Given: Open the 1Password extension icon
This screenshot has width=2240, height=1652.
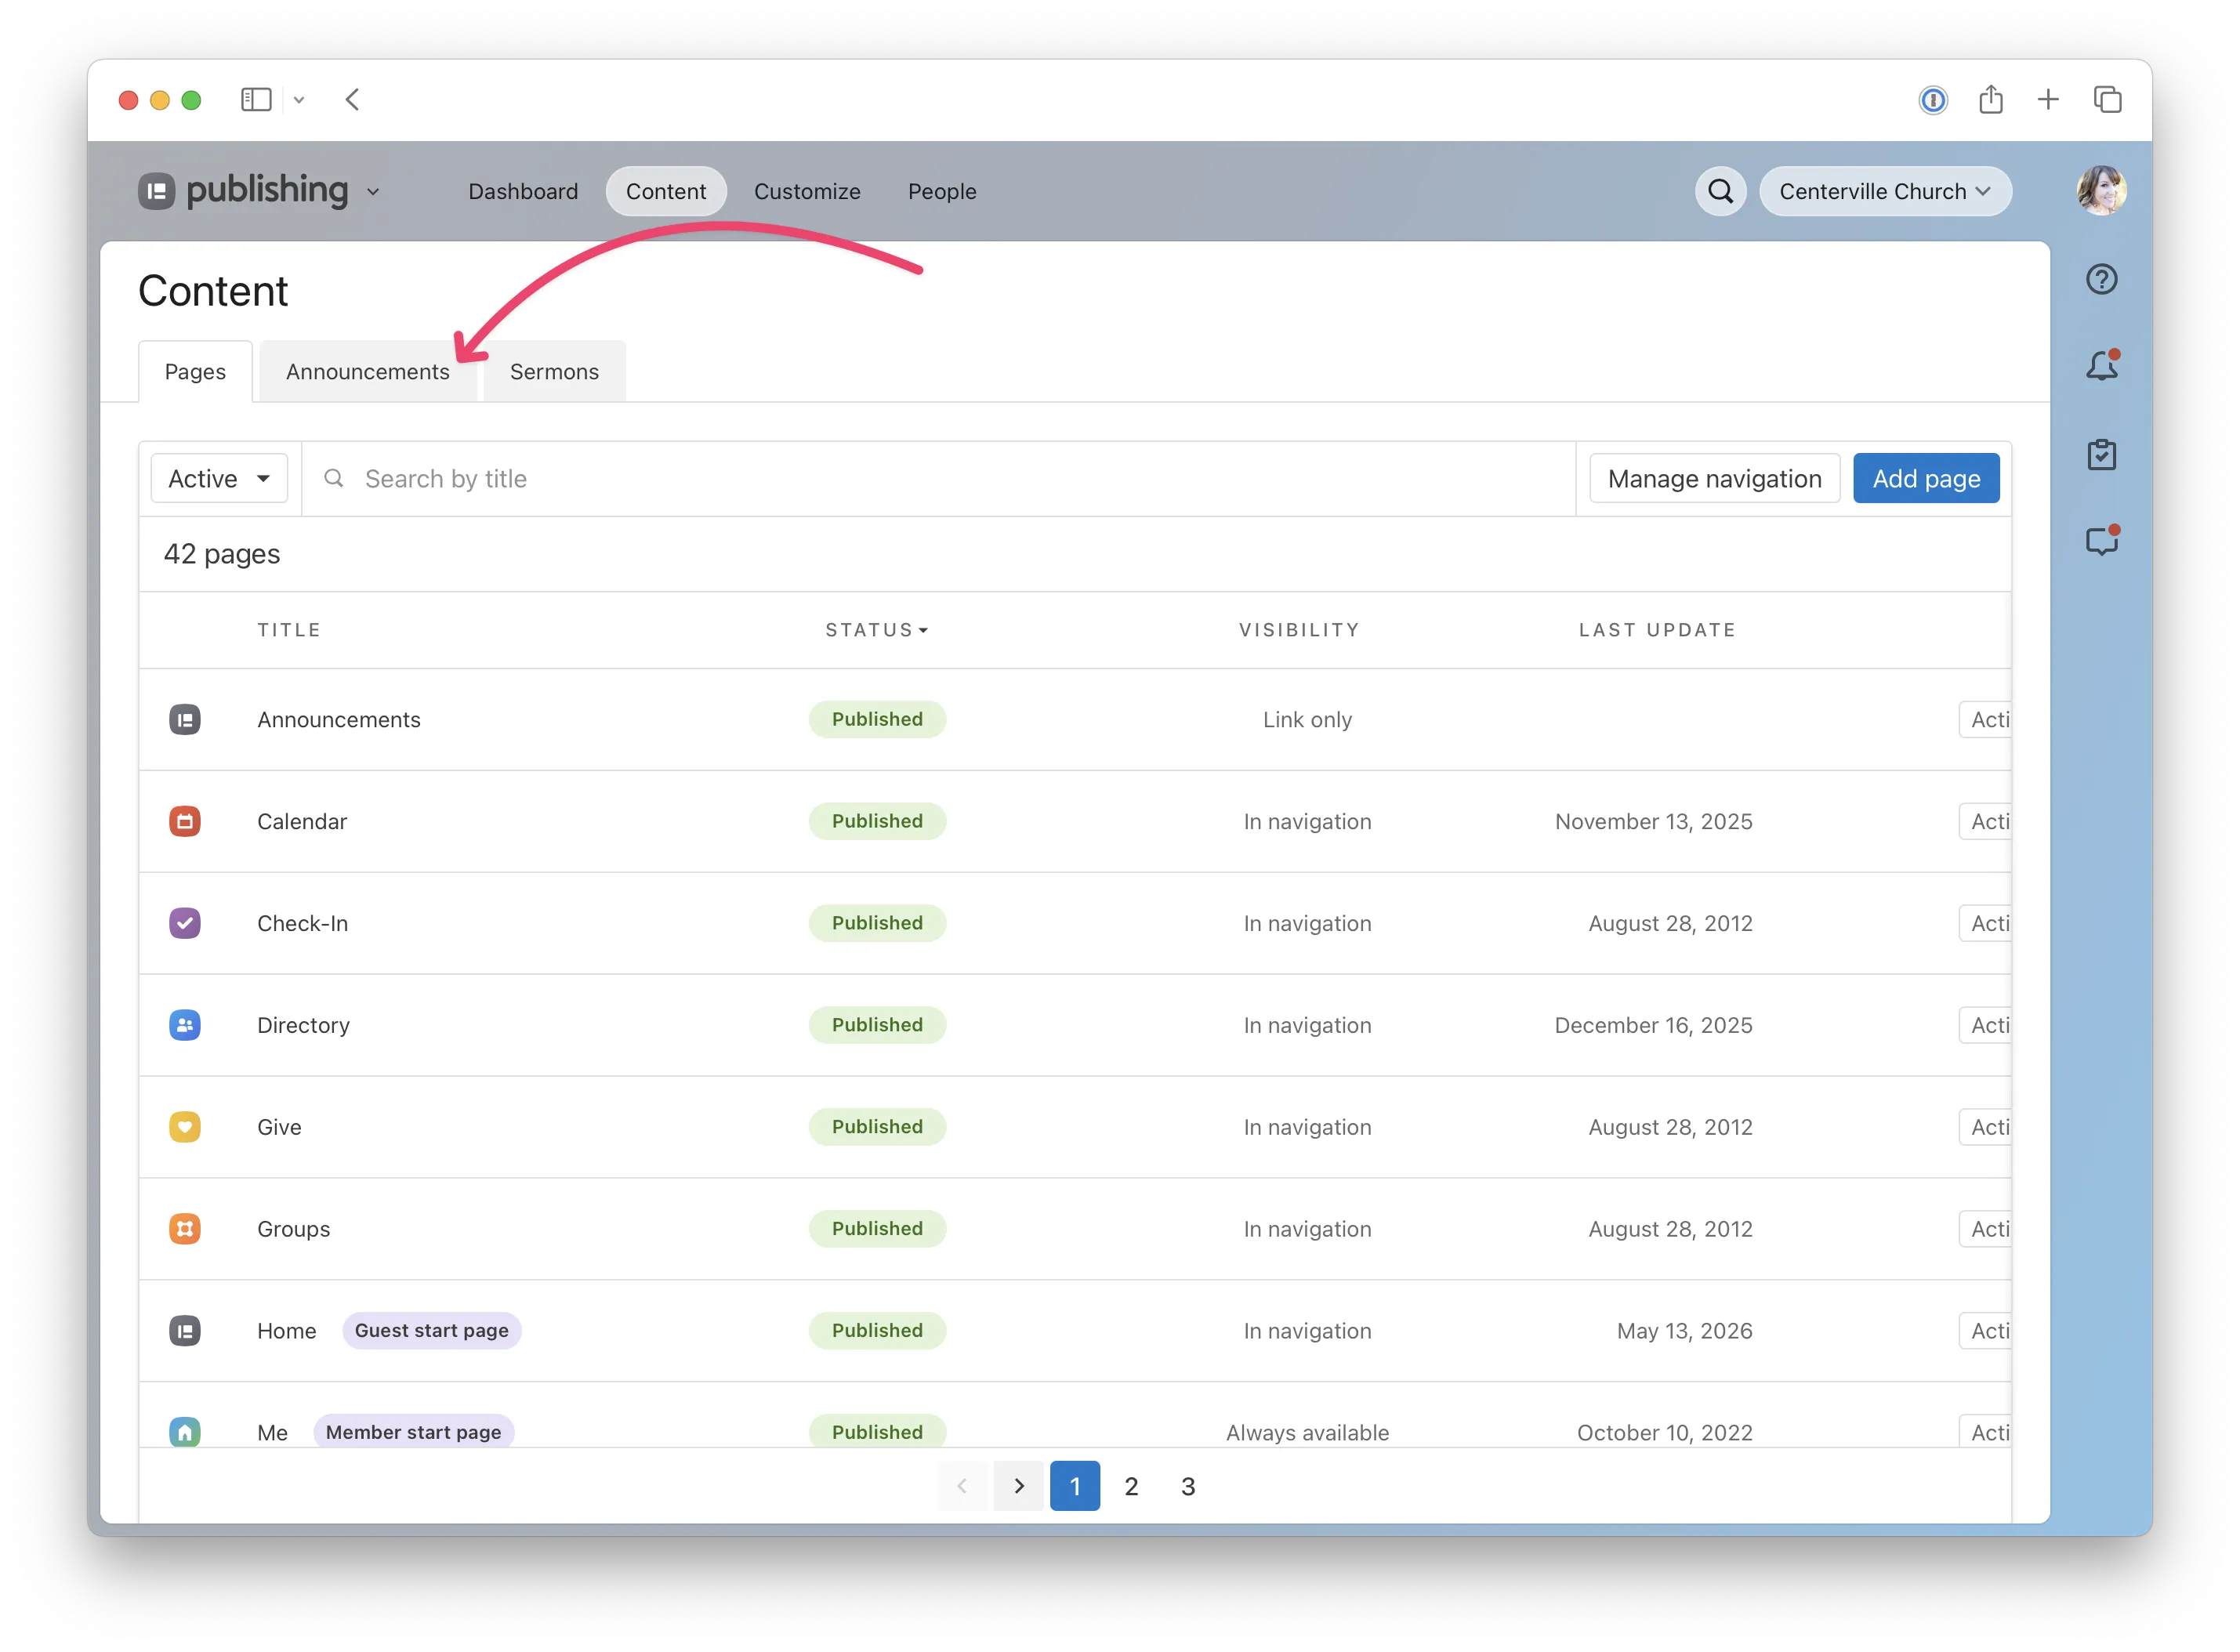Looking at the screenshot, I should (x=1933, y=100).
